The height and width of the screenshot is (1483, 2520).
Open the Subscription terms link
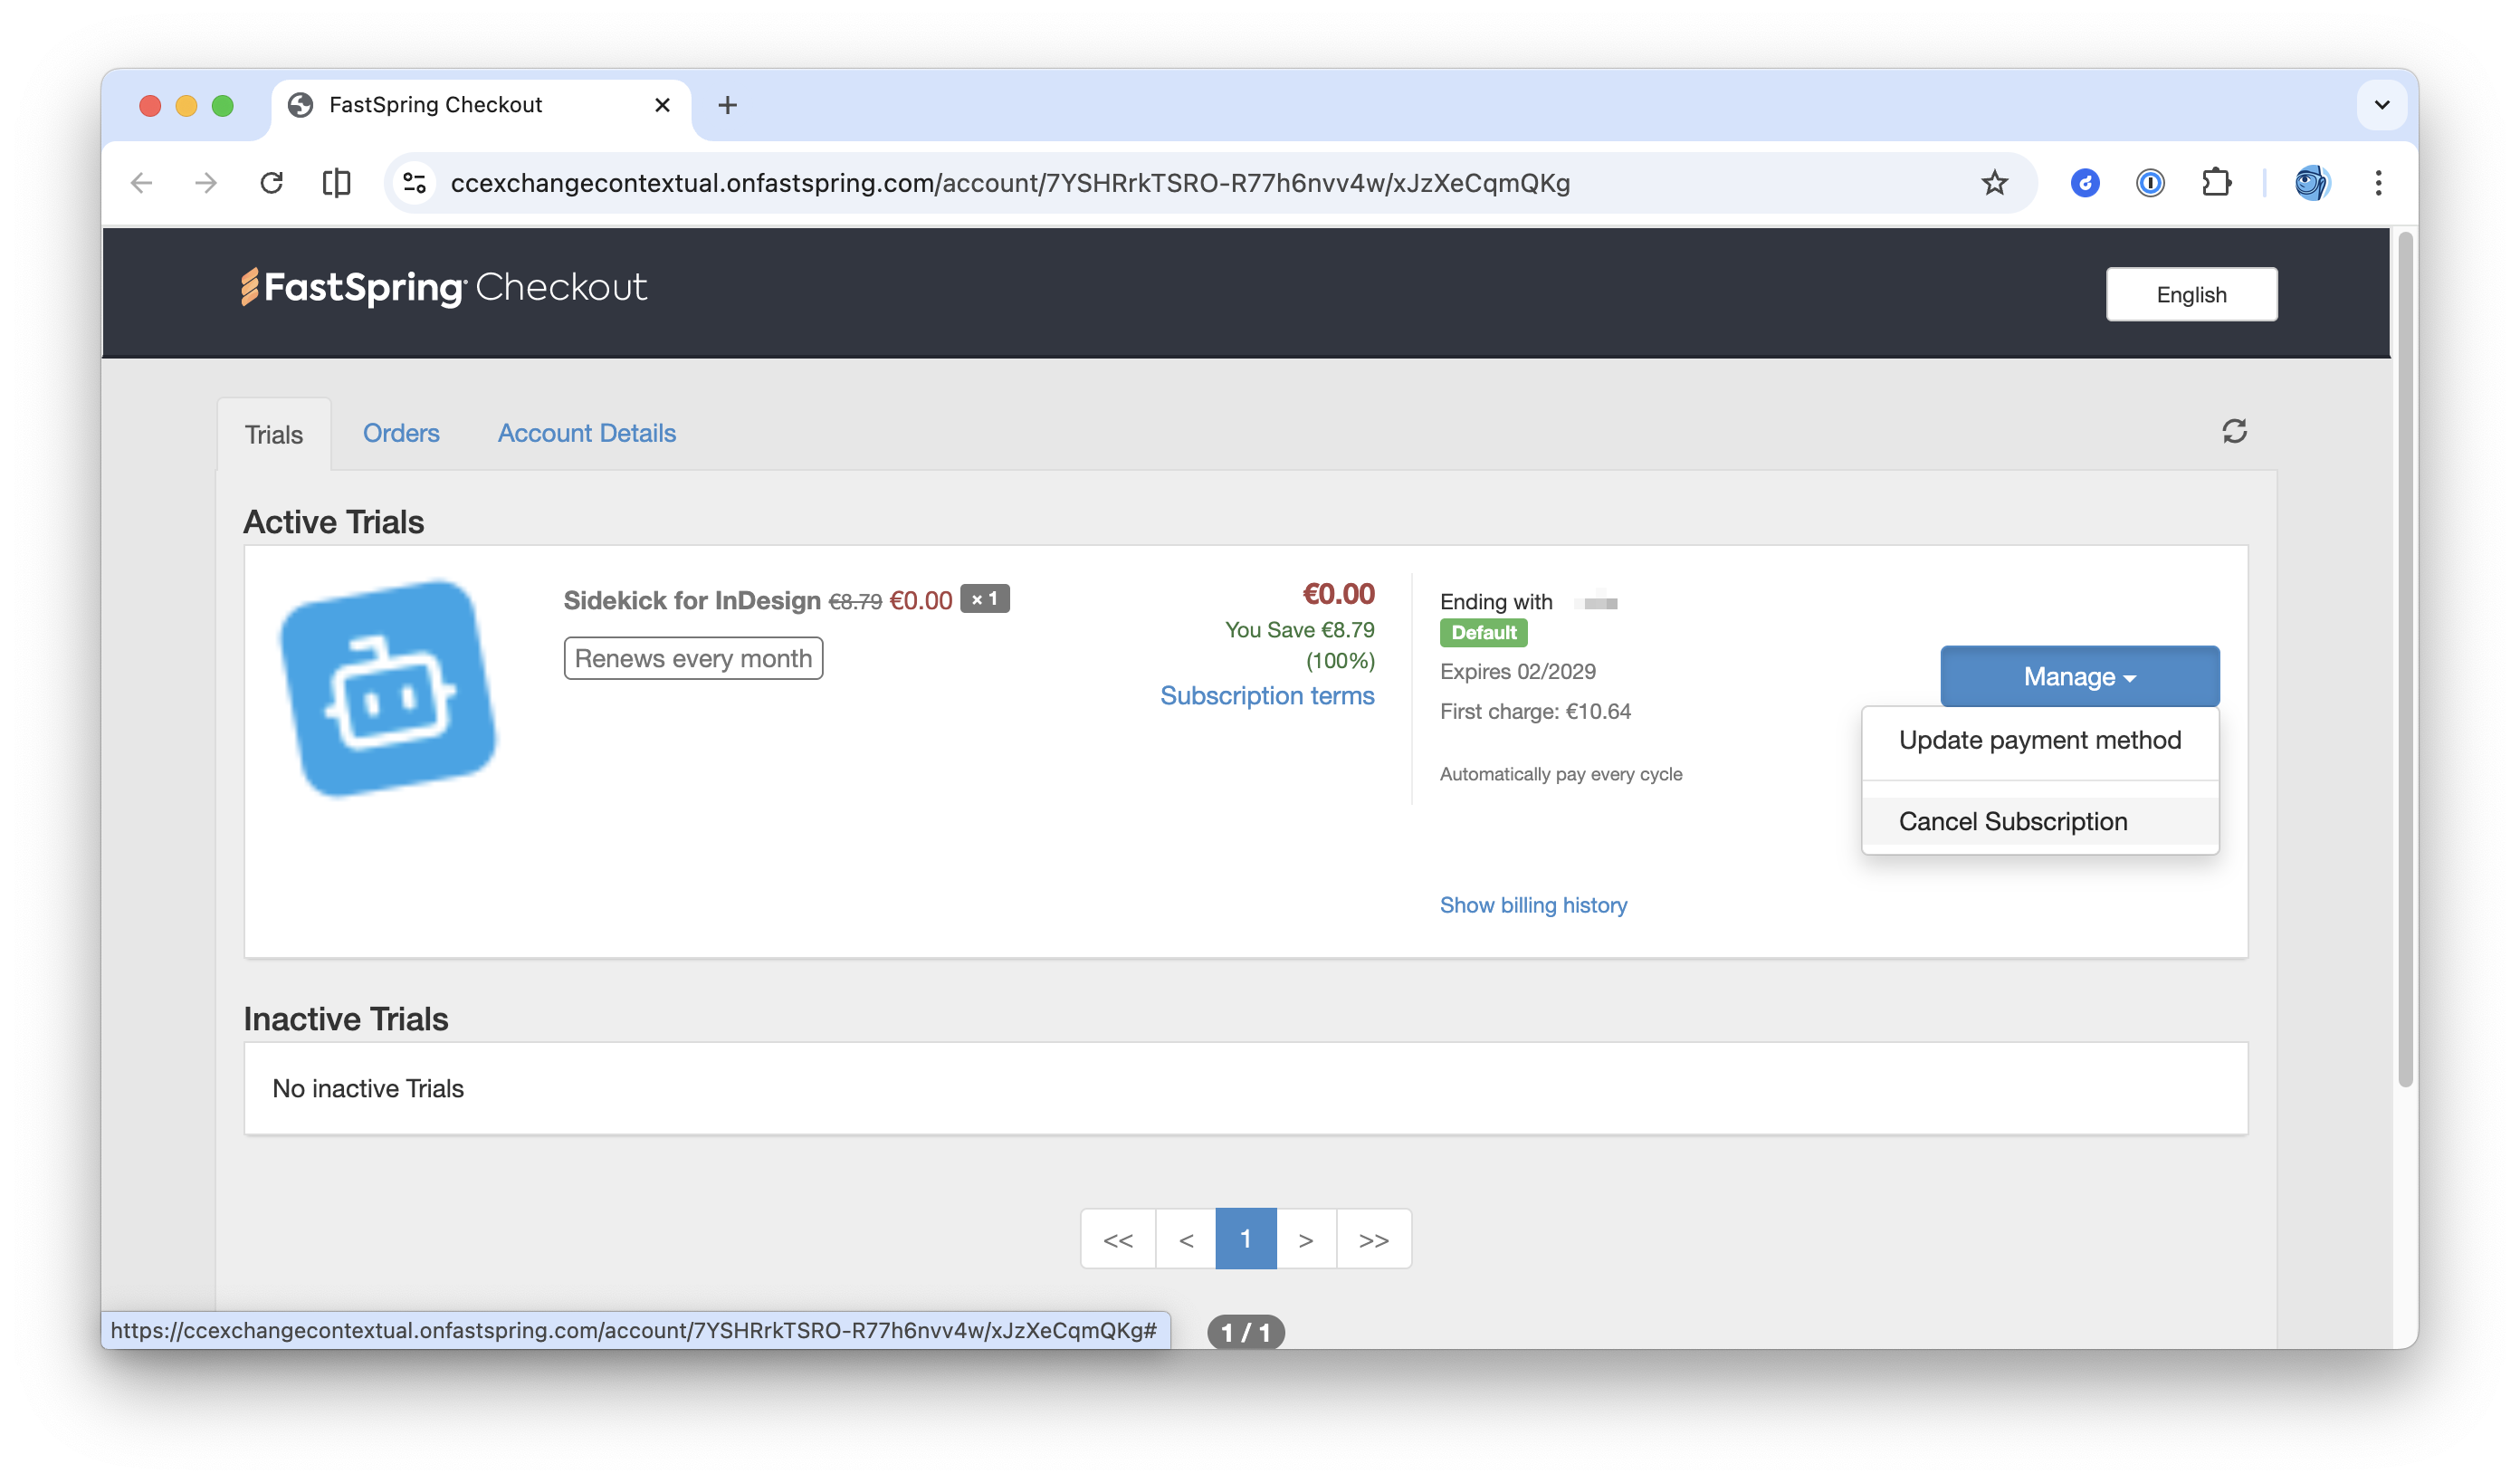1268,696
